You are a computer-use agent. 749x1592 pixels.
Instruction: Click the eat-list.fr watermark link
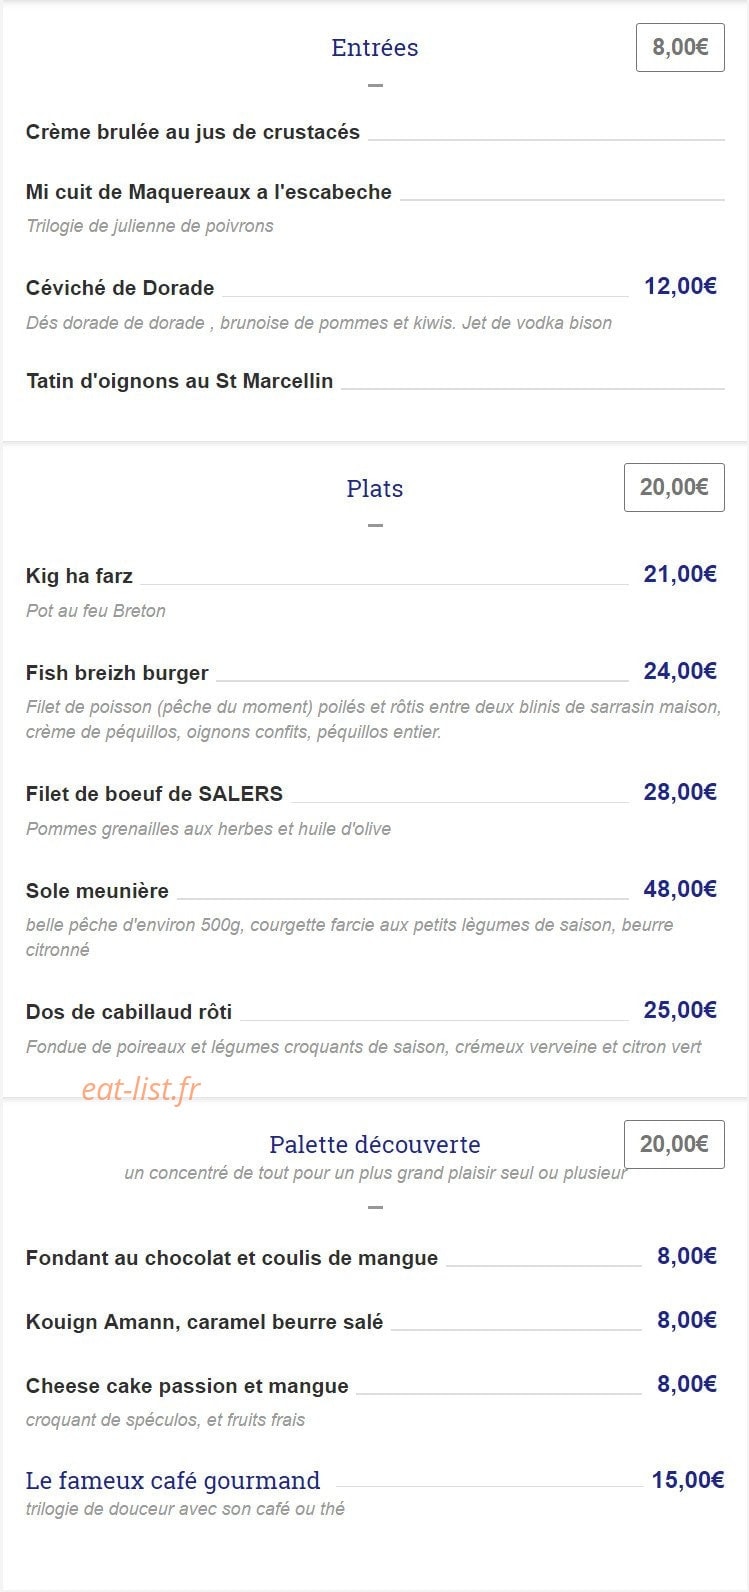tap(141, 1089)
